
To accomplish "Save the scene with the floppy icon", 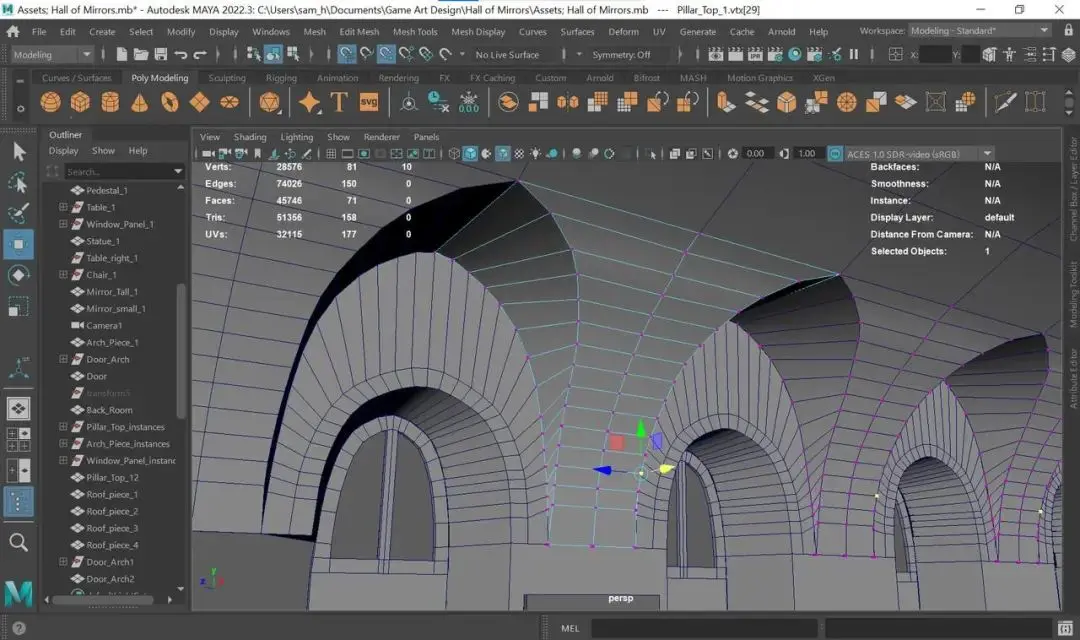I will (x=160, y=54).
